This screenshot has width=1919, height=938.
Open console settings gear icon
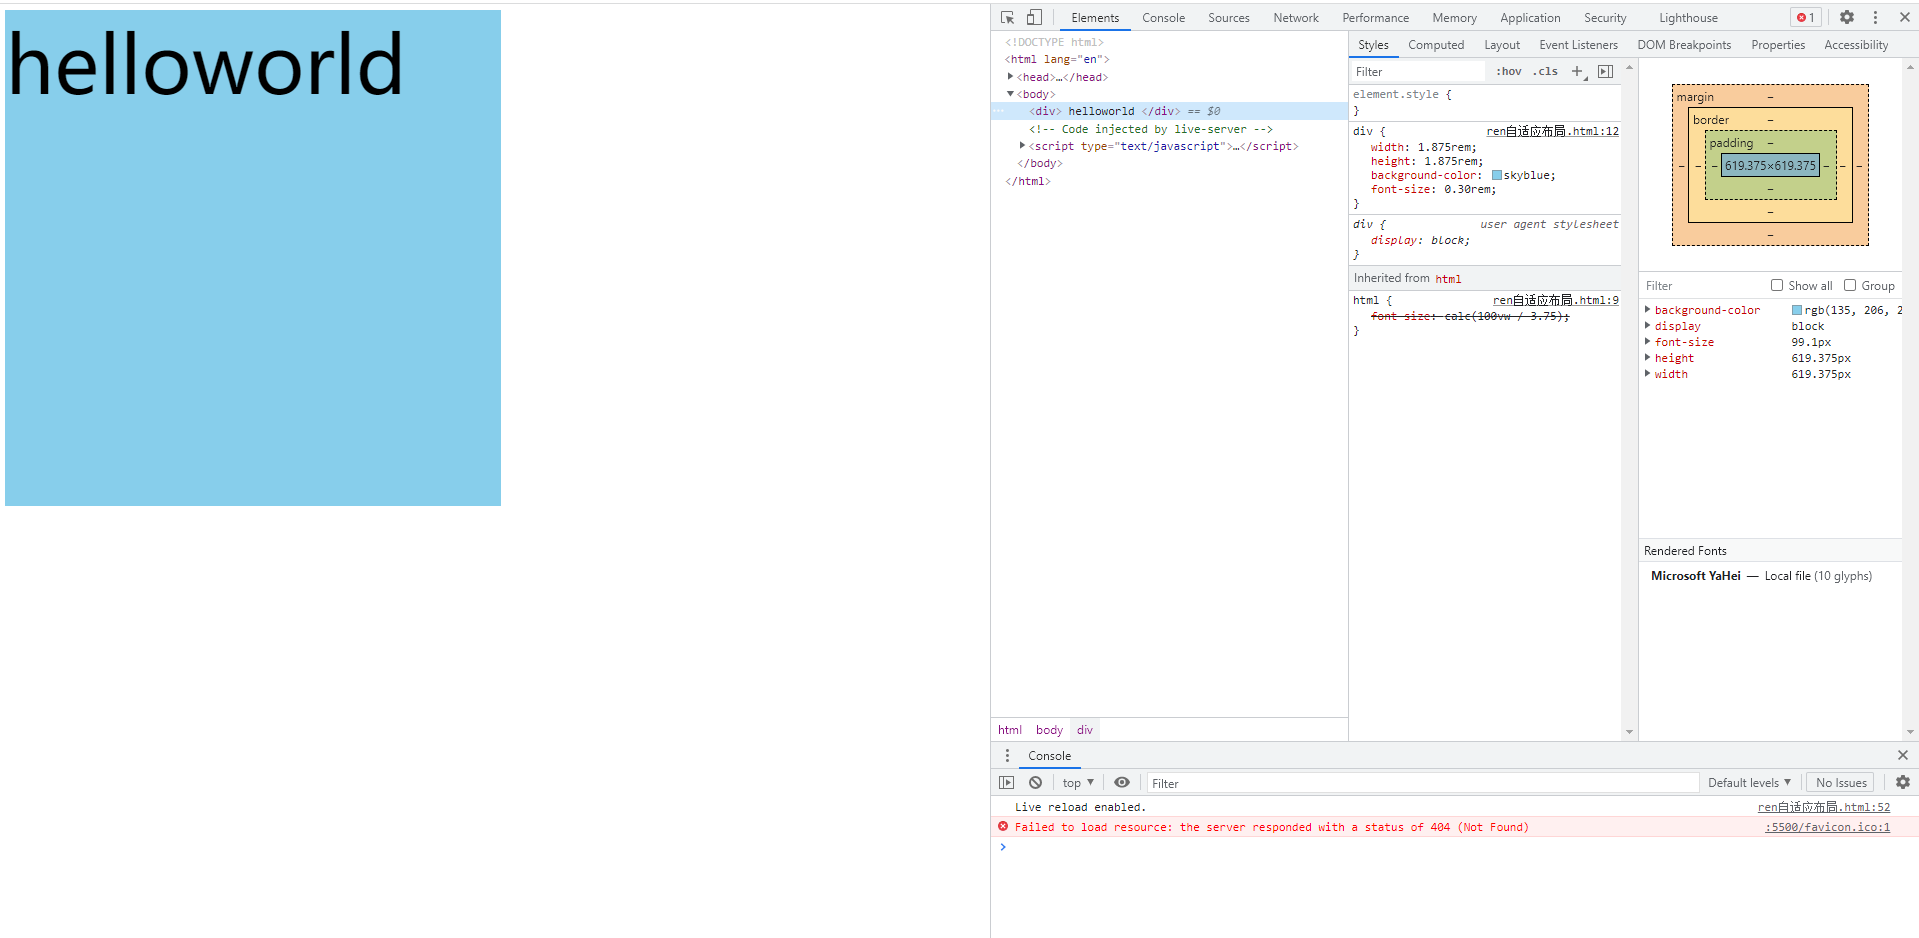(1903, 782)
